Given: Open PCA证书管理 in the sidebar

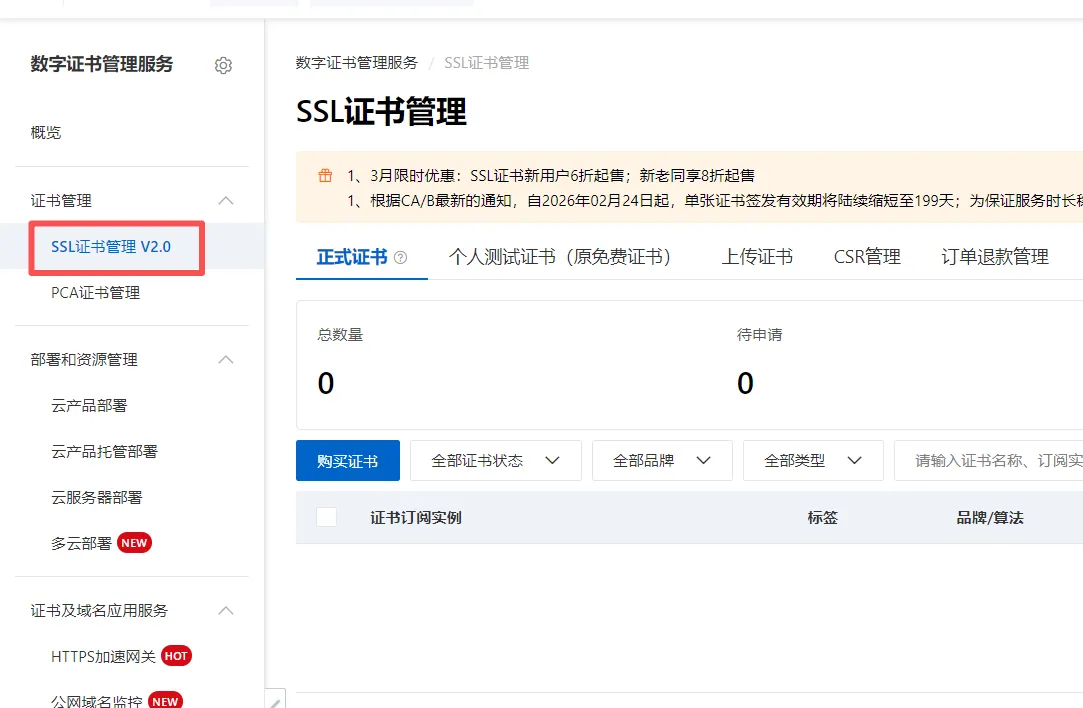Looking at the screenshot, I should (x=95, y=293).
